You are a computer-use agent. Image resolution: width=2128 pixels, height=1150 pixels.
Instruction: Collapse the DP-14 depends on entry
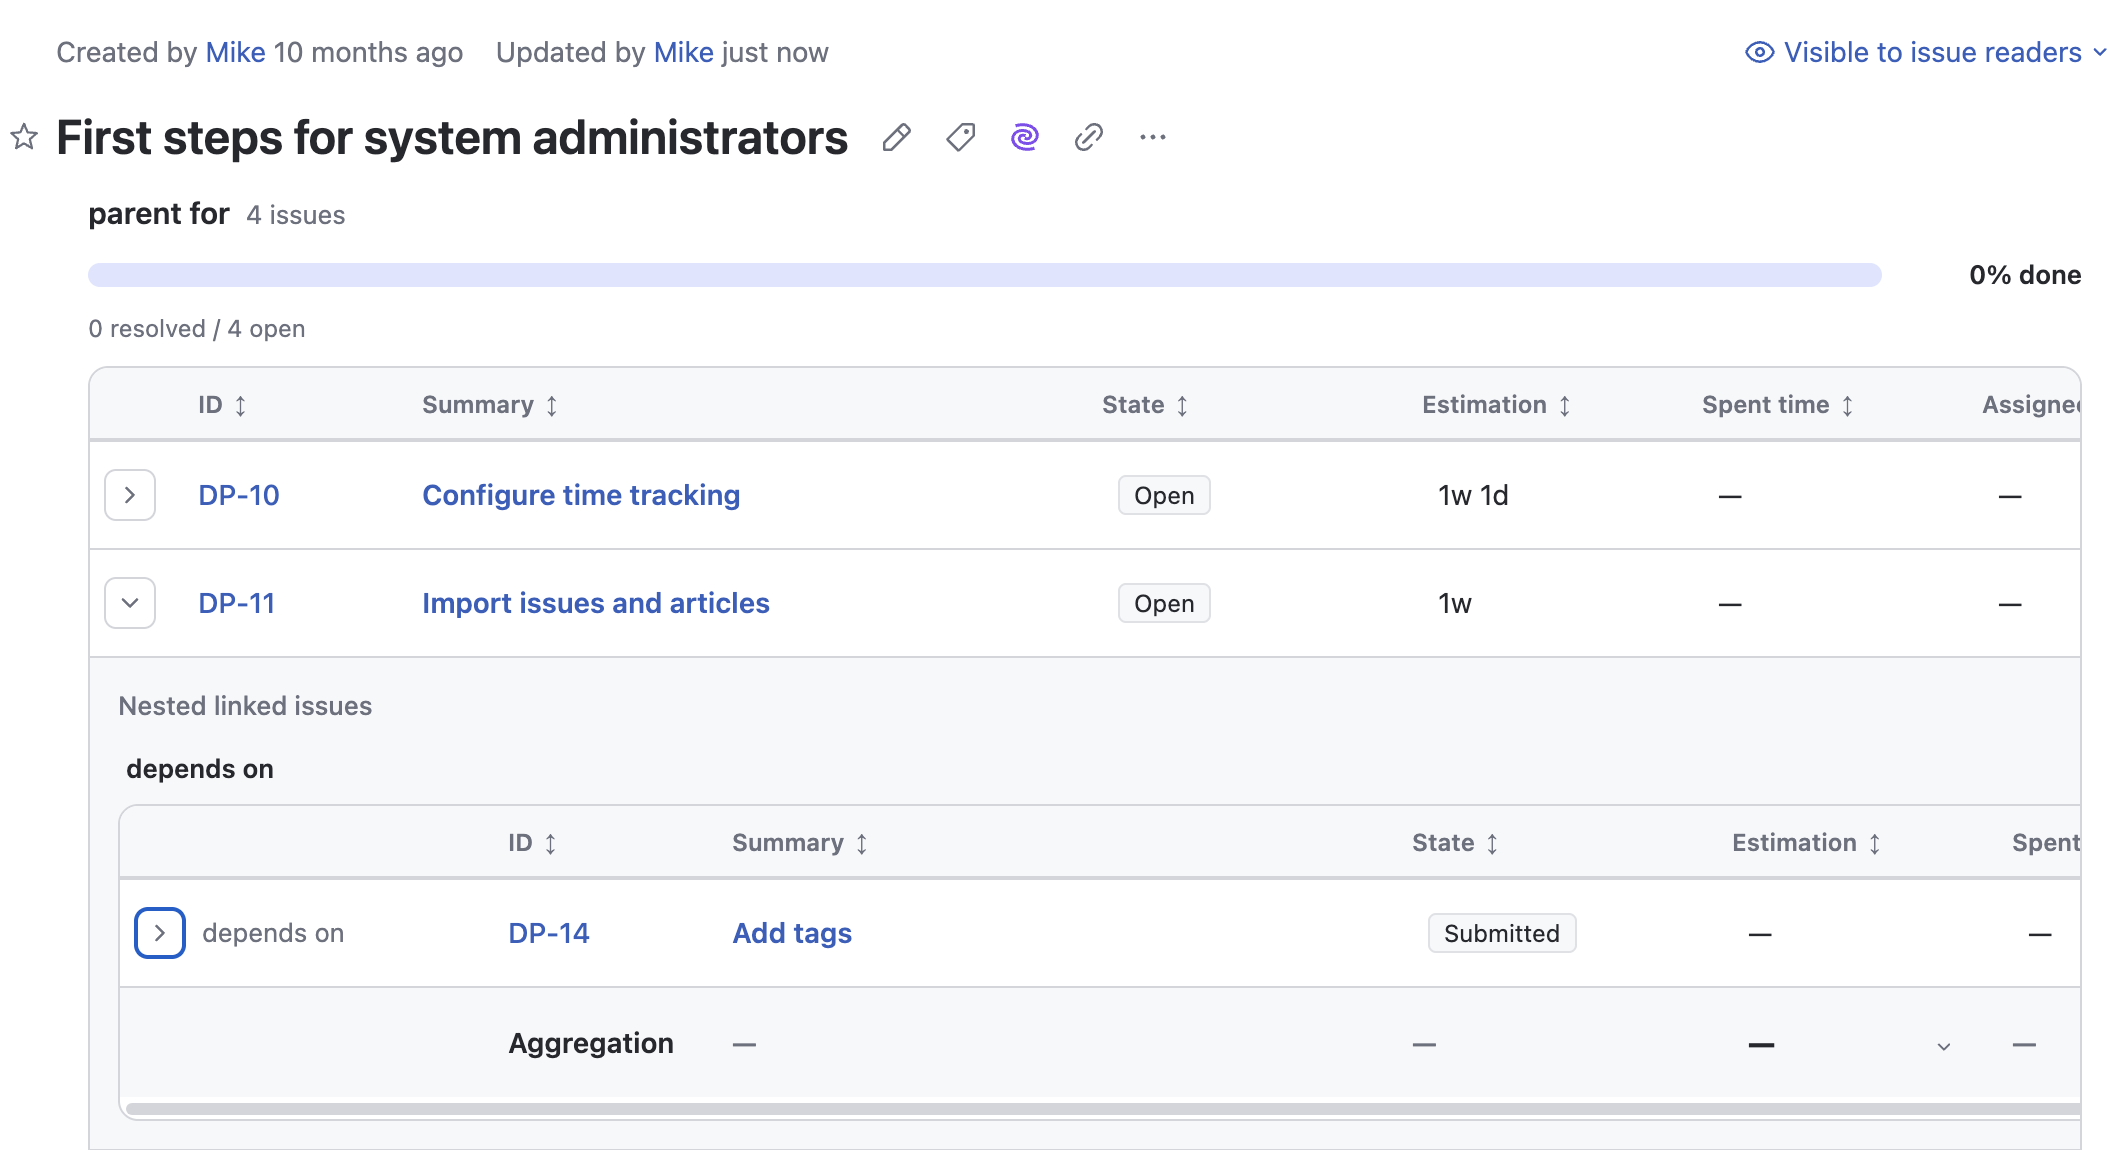tap(160, 933)
